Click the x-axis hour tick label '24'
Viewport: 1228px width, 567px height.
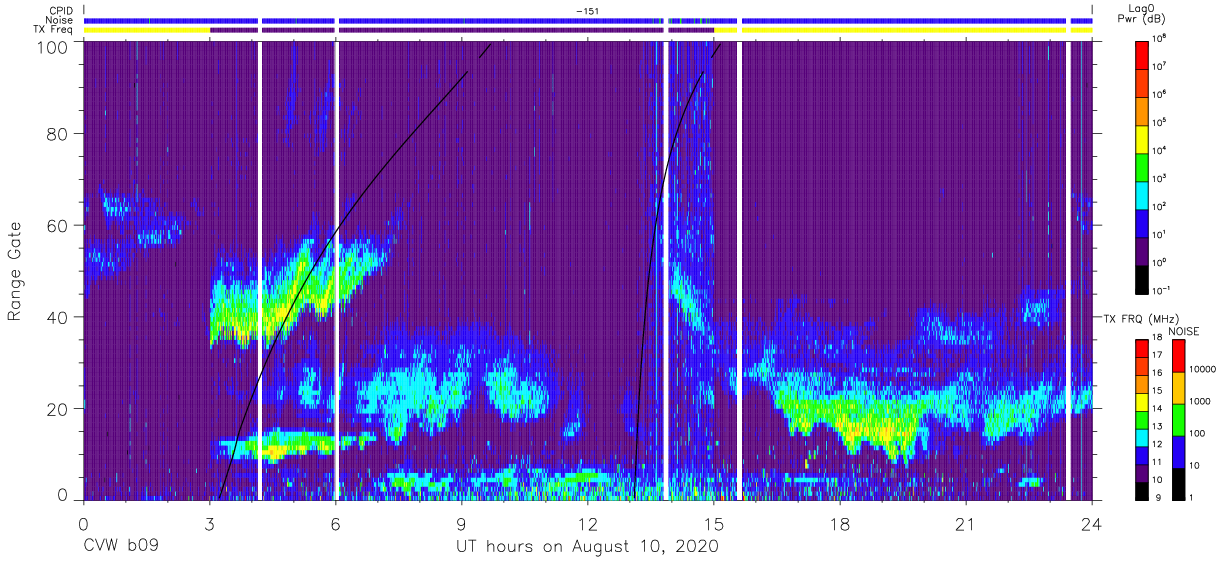coord(1091,524)
